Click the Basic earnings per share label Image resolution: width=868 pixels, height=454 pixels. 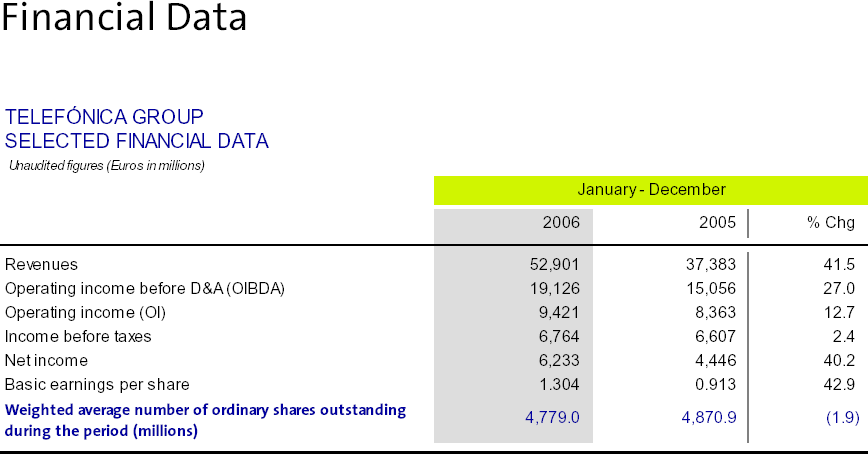click(97, 384)
